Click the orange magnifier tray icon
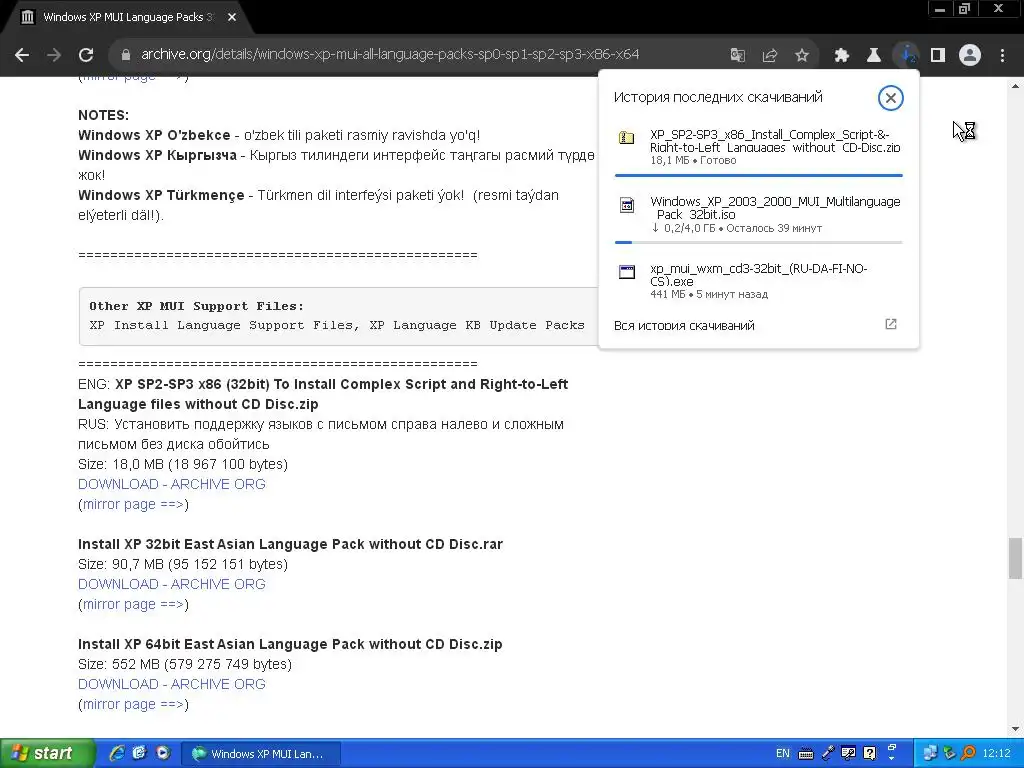This screenshot has height=768, width=1024. (x=968, y=754)
